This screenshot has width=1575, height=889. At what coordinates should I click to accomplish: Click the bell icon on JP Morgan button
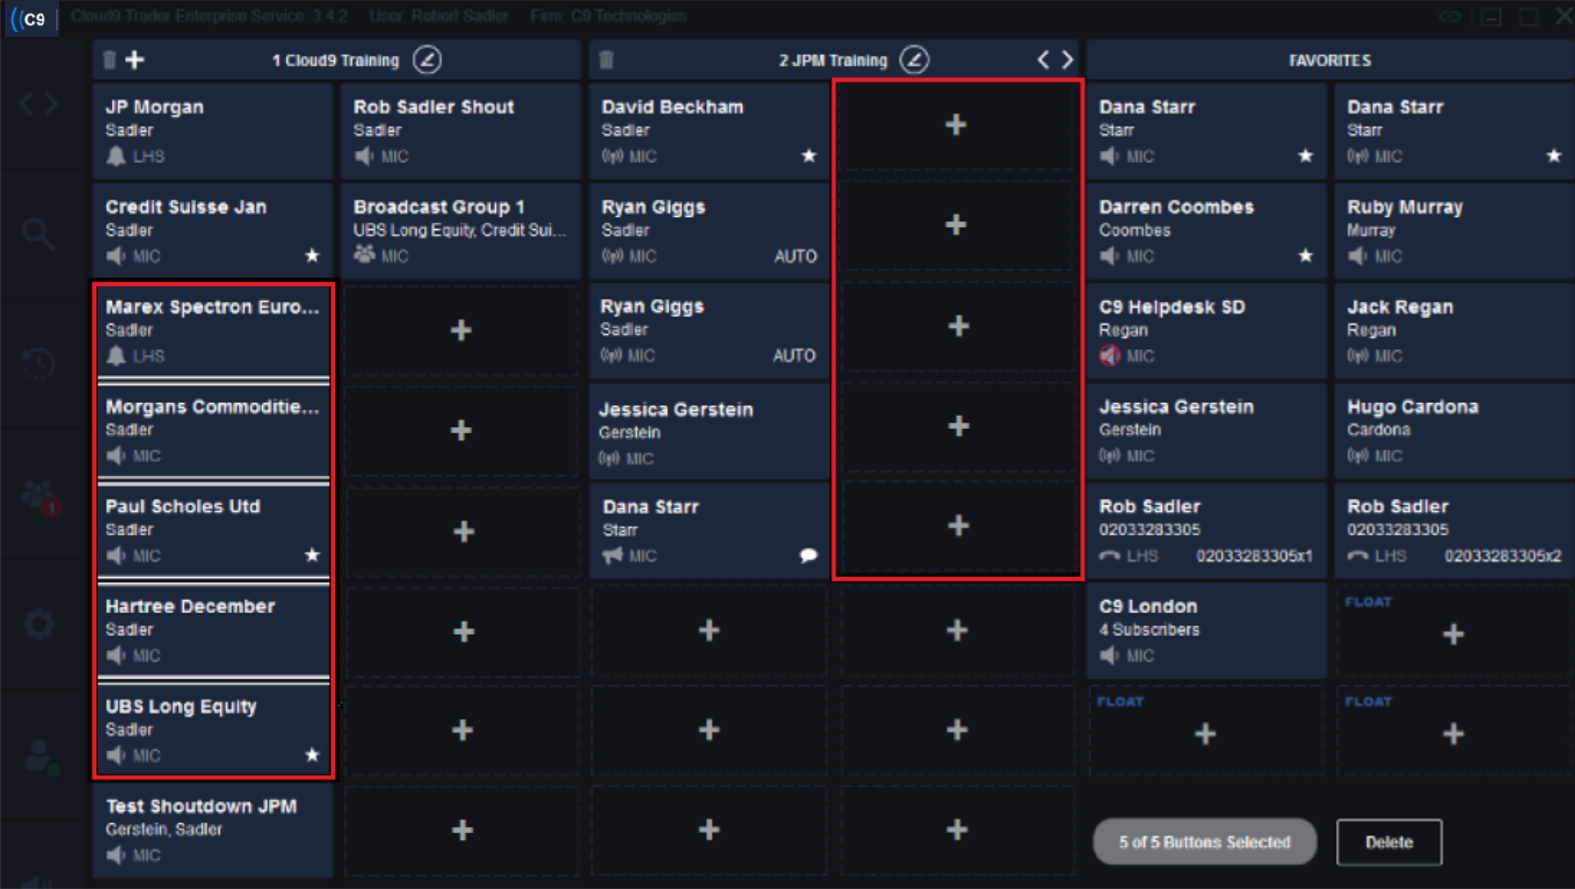tap(116, 156)
